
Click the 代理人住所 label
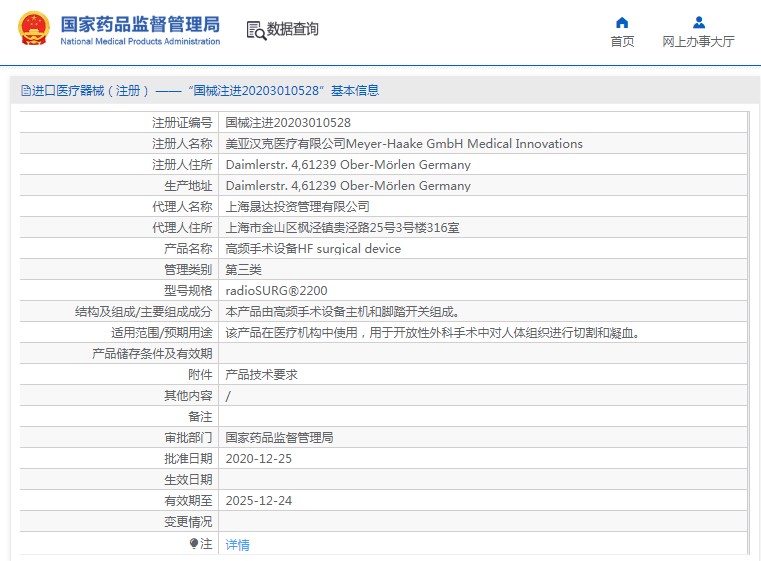click(182, 227)
